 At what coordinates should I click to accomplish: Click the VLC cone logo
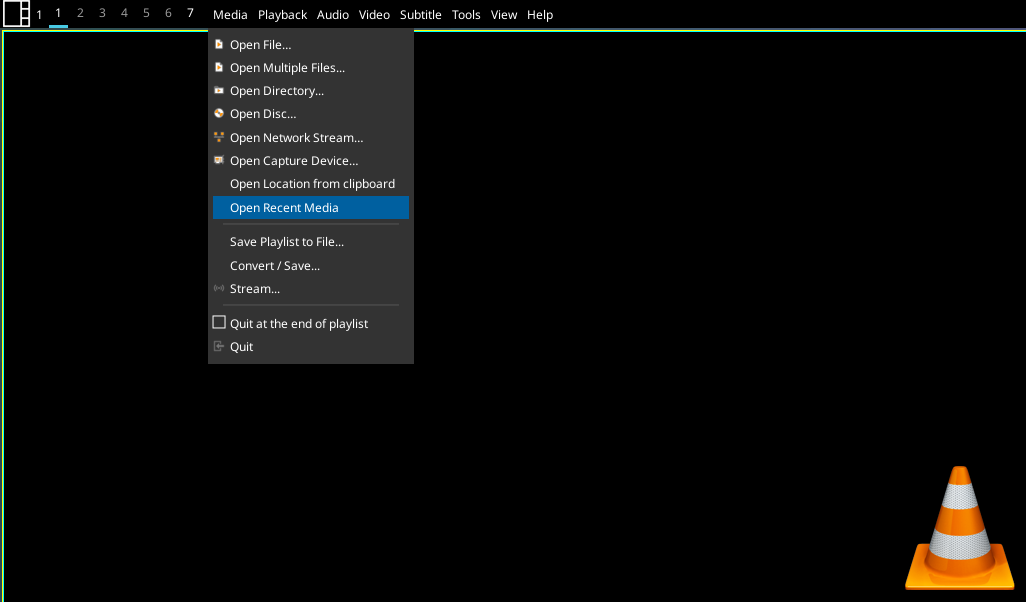tap(959, 527)
